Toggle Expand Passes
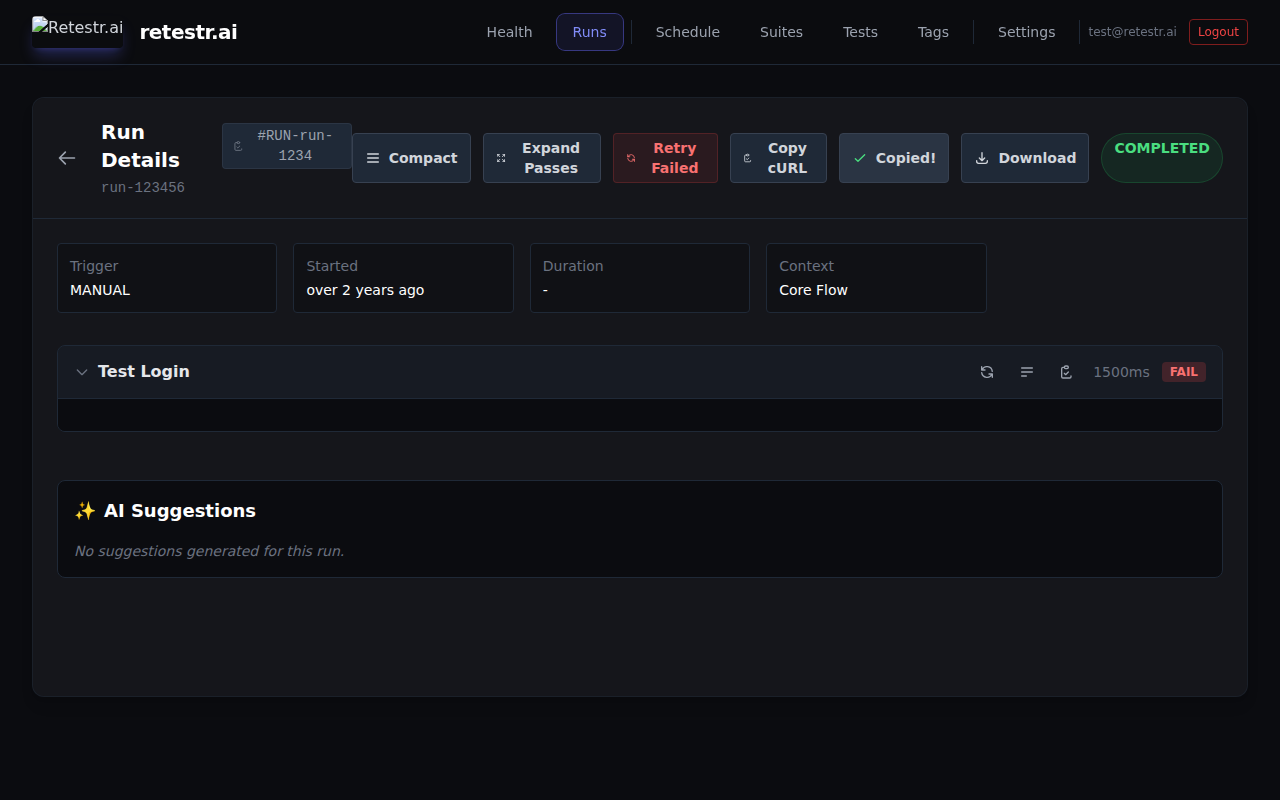1280x800 pixels. [541, 158]
